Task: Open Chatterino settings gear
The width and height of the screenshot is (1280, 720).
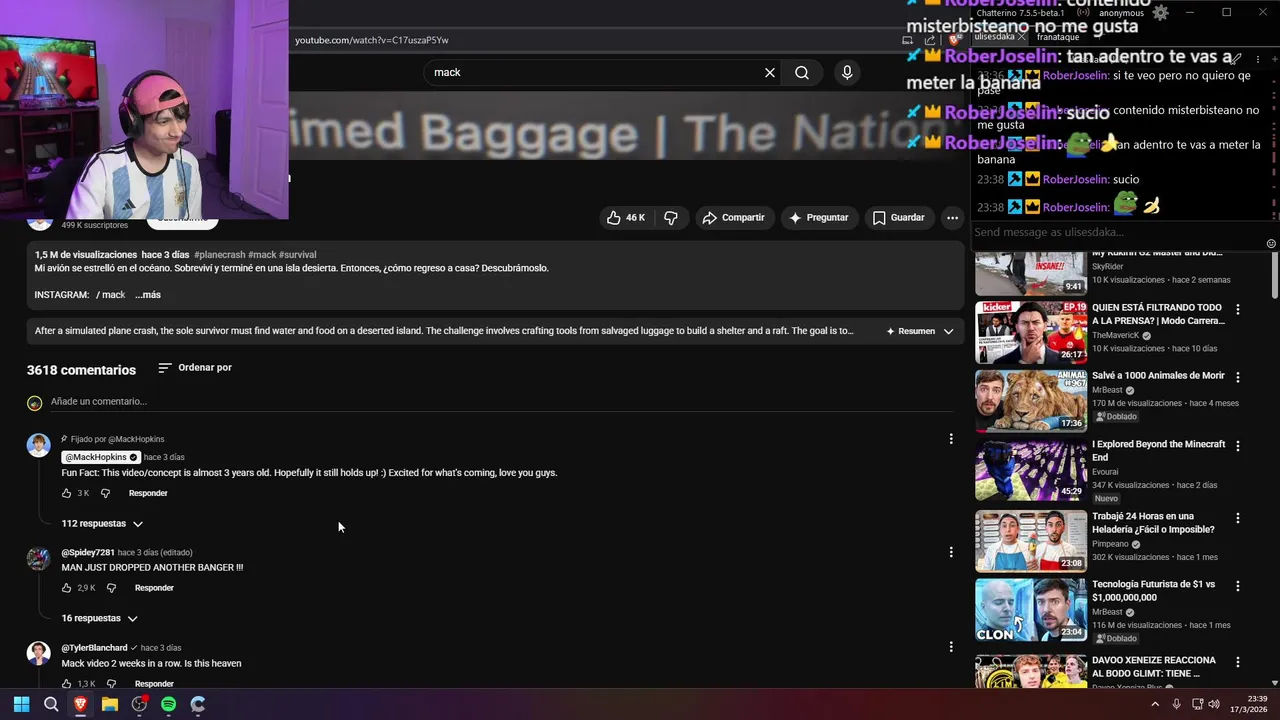Action: pyautogui.click(x=1160, y=13)
